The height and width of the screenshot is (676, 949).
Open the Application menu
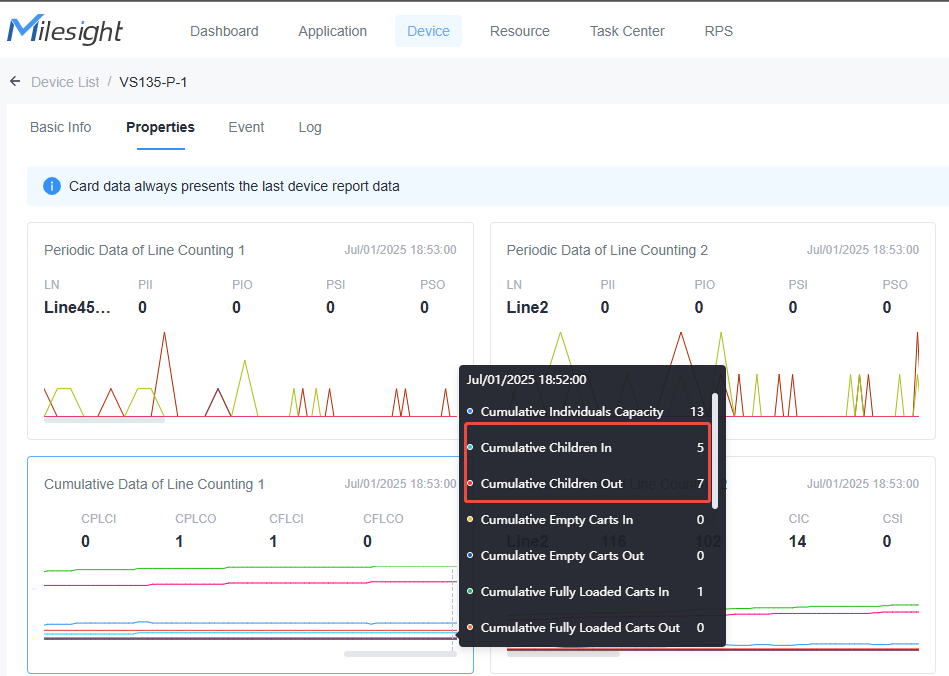click(332, 31)
